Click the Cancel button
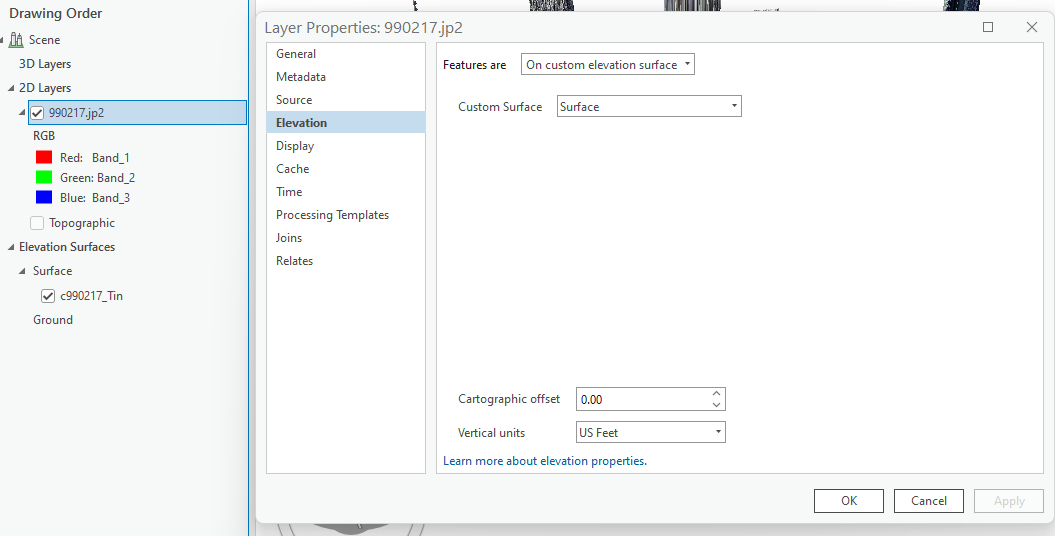Viewport: 1055px width, 536px height. click(928, 501)
